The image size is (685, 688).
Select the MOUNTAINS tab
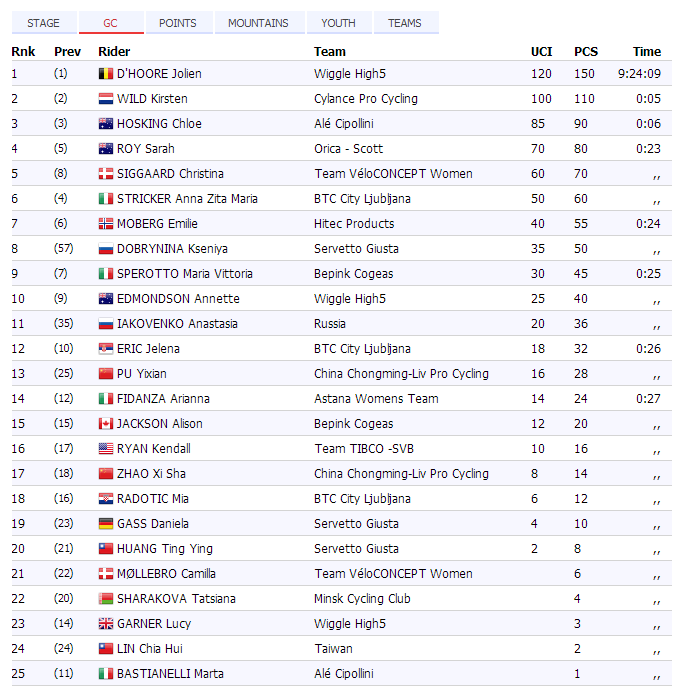[x=258, y=23]
